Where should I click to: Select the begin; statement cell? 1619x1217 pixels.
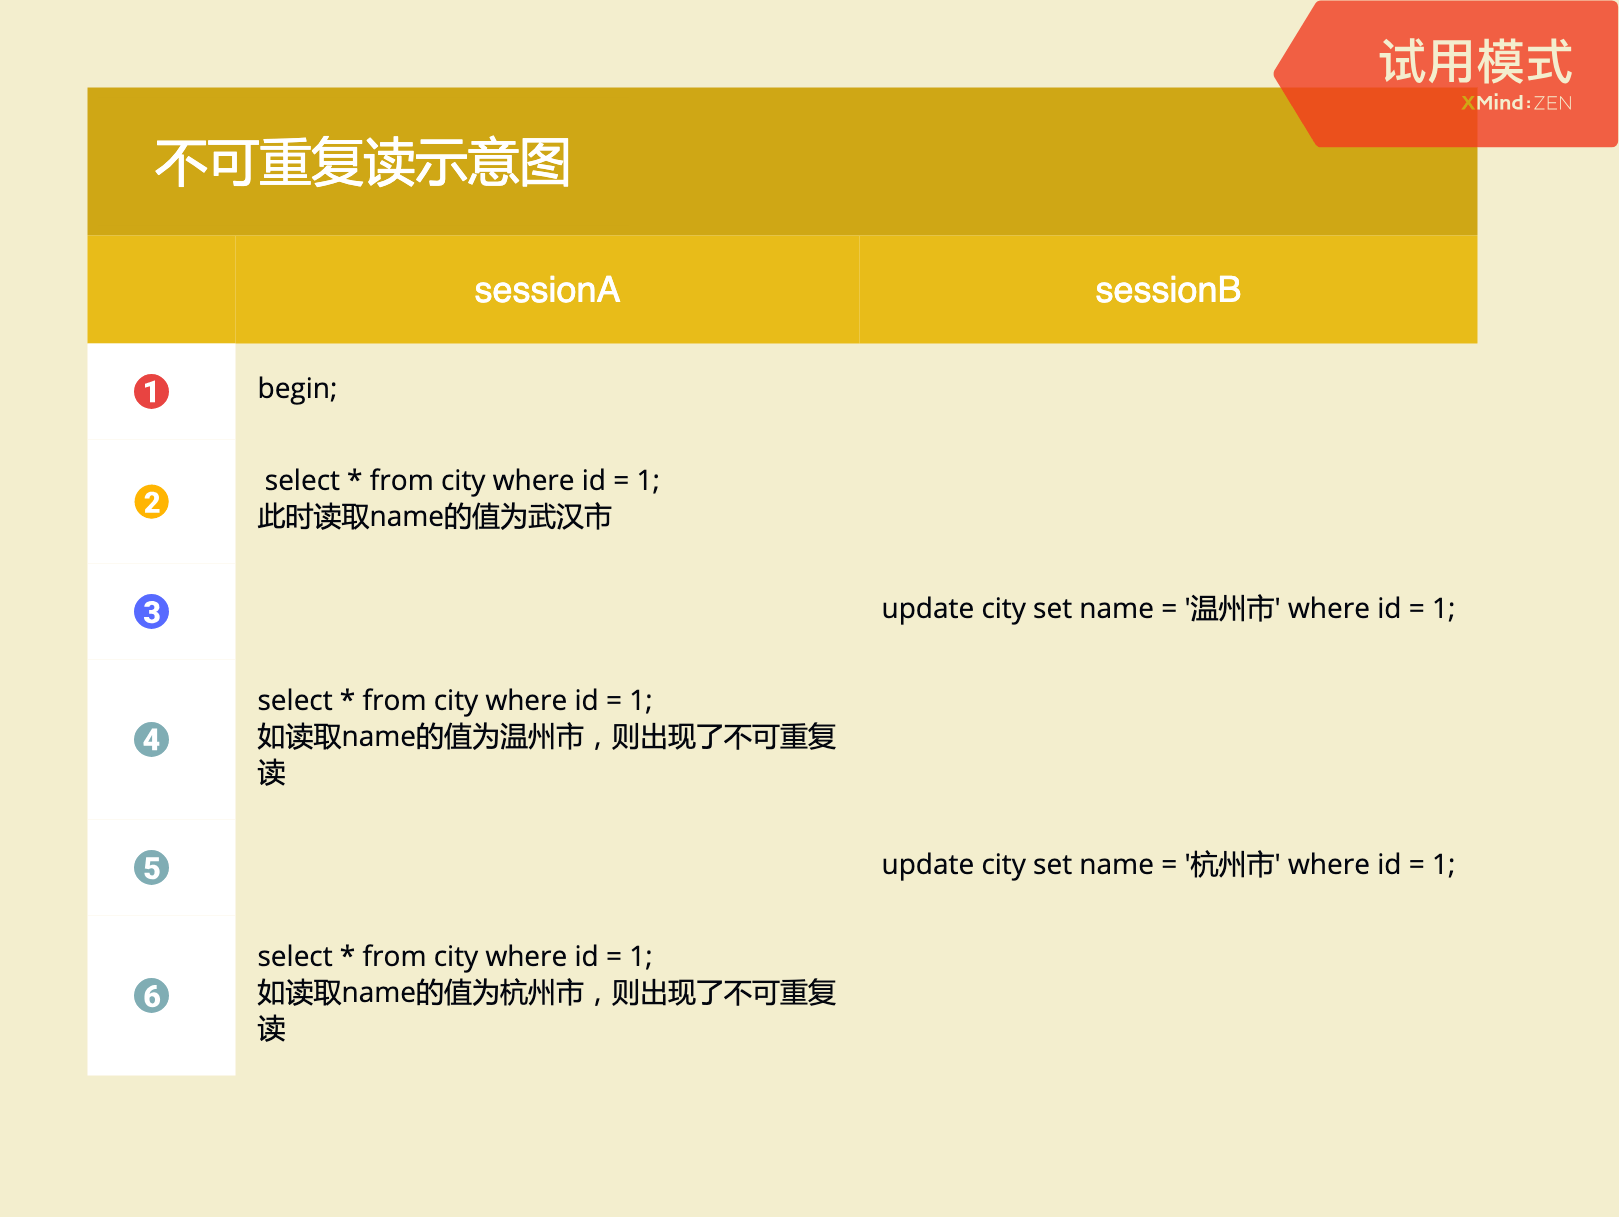pos(296,389)
